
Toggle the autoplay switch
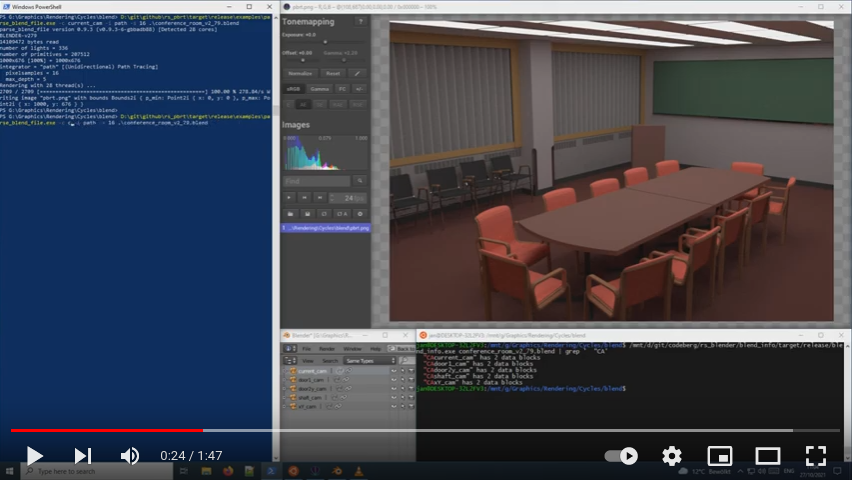point(621,456)
